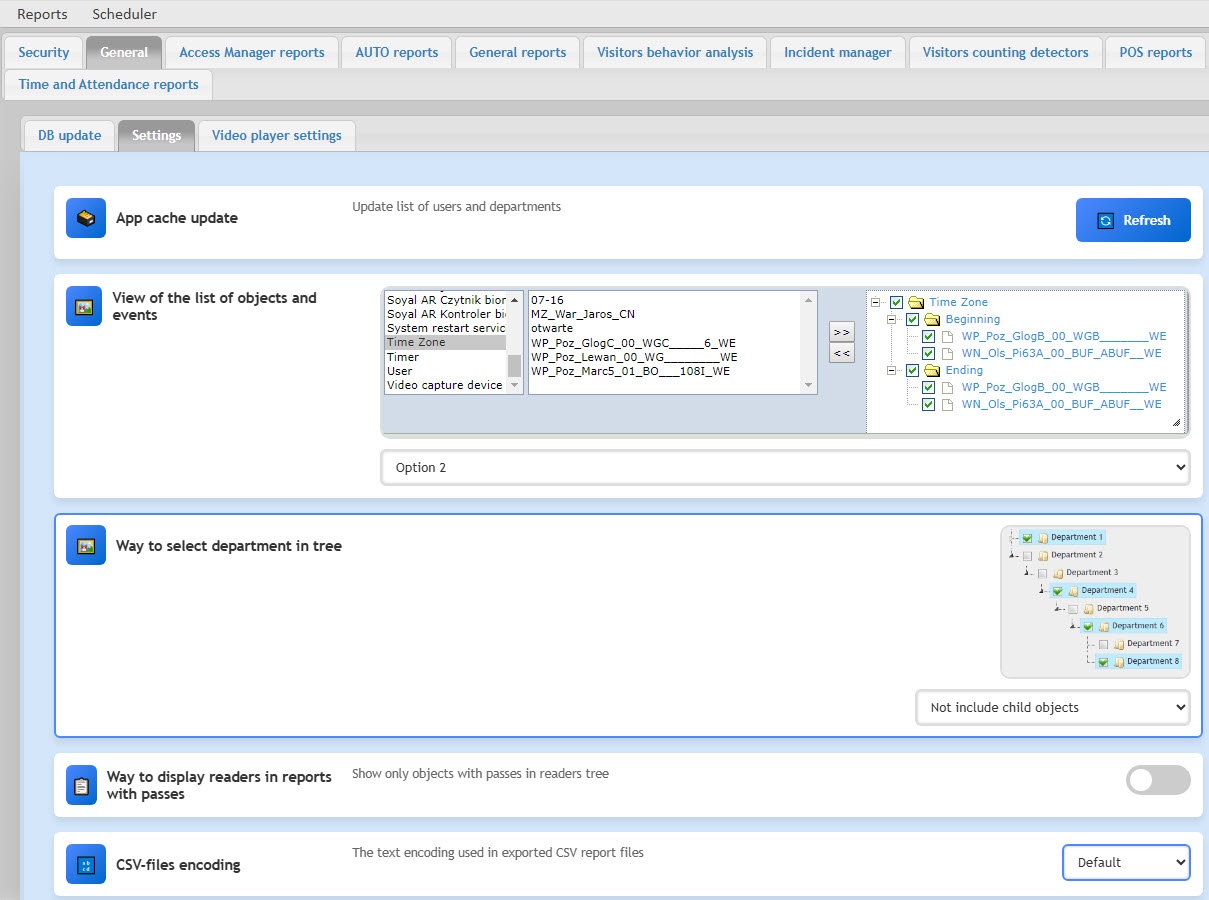The width and height of the screenshot is (1209, 900).
Task: Toggle show only objects with passes switch
Action: (x=1158, y=780)
